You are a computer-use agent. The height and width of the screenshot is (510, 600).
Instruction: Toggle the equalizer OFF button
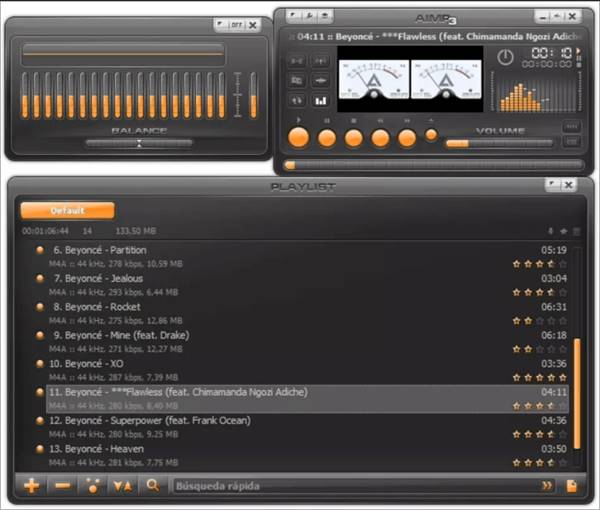236,24
